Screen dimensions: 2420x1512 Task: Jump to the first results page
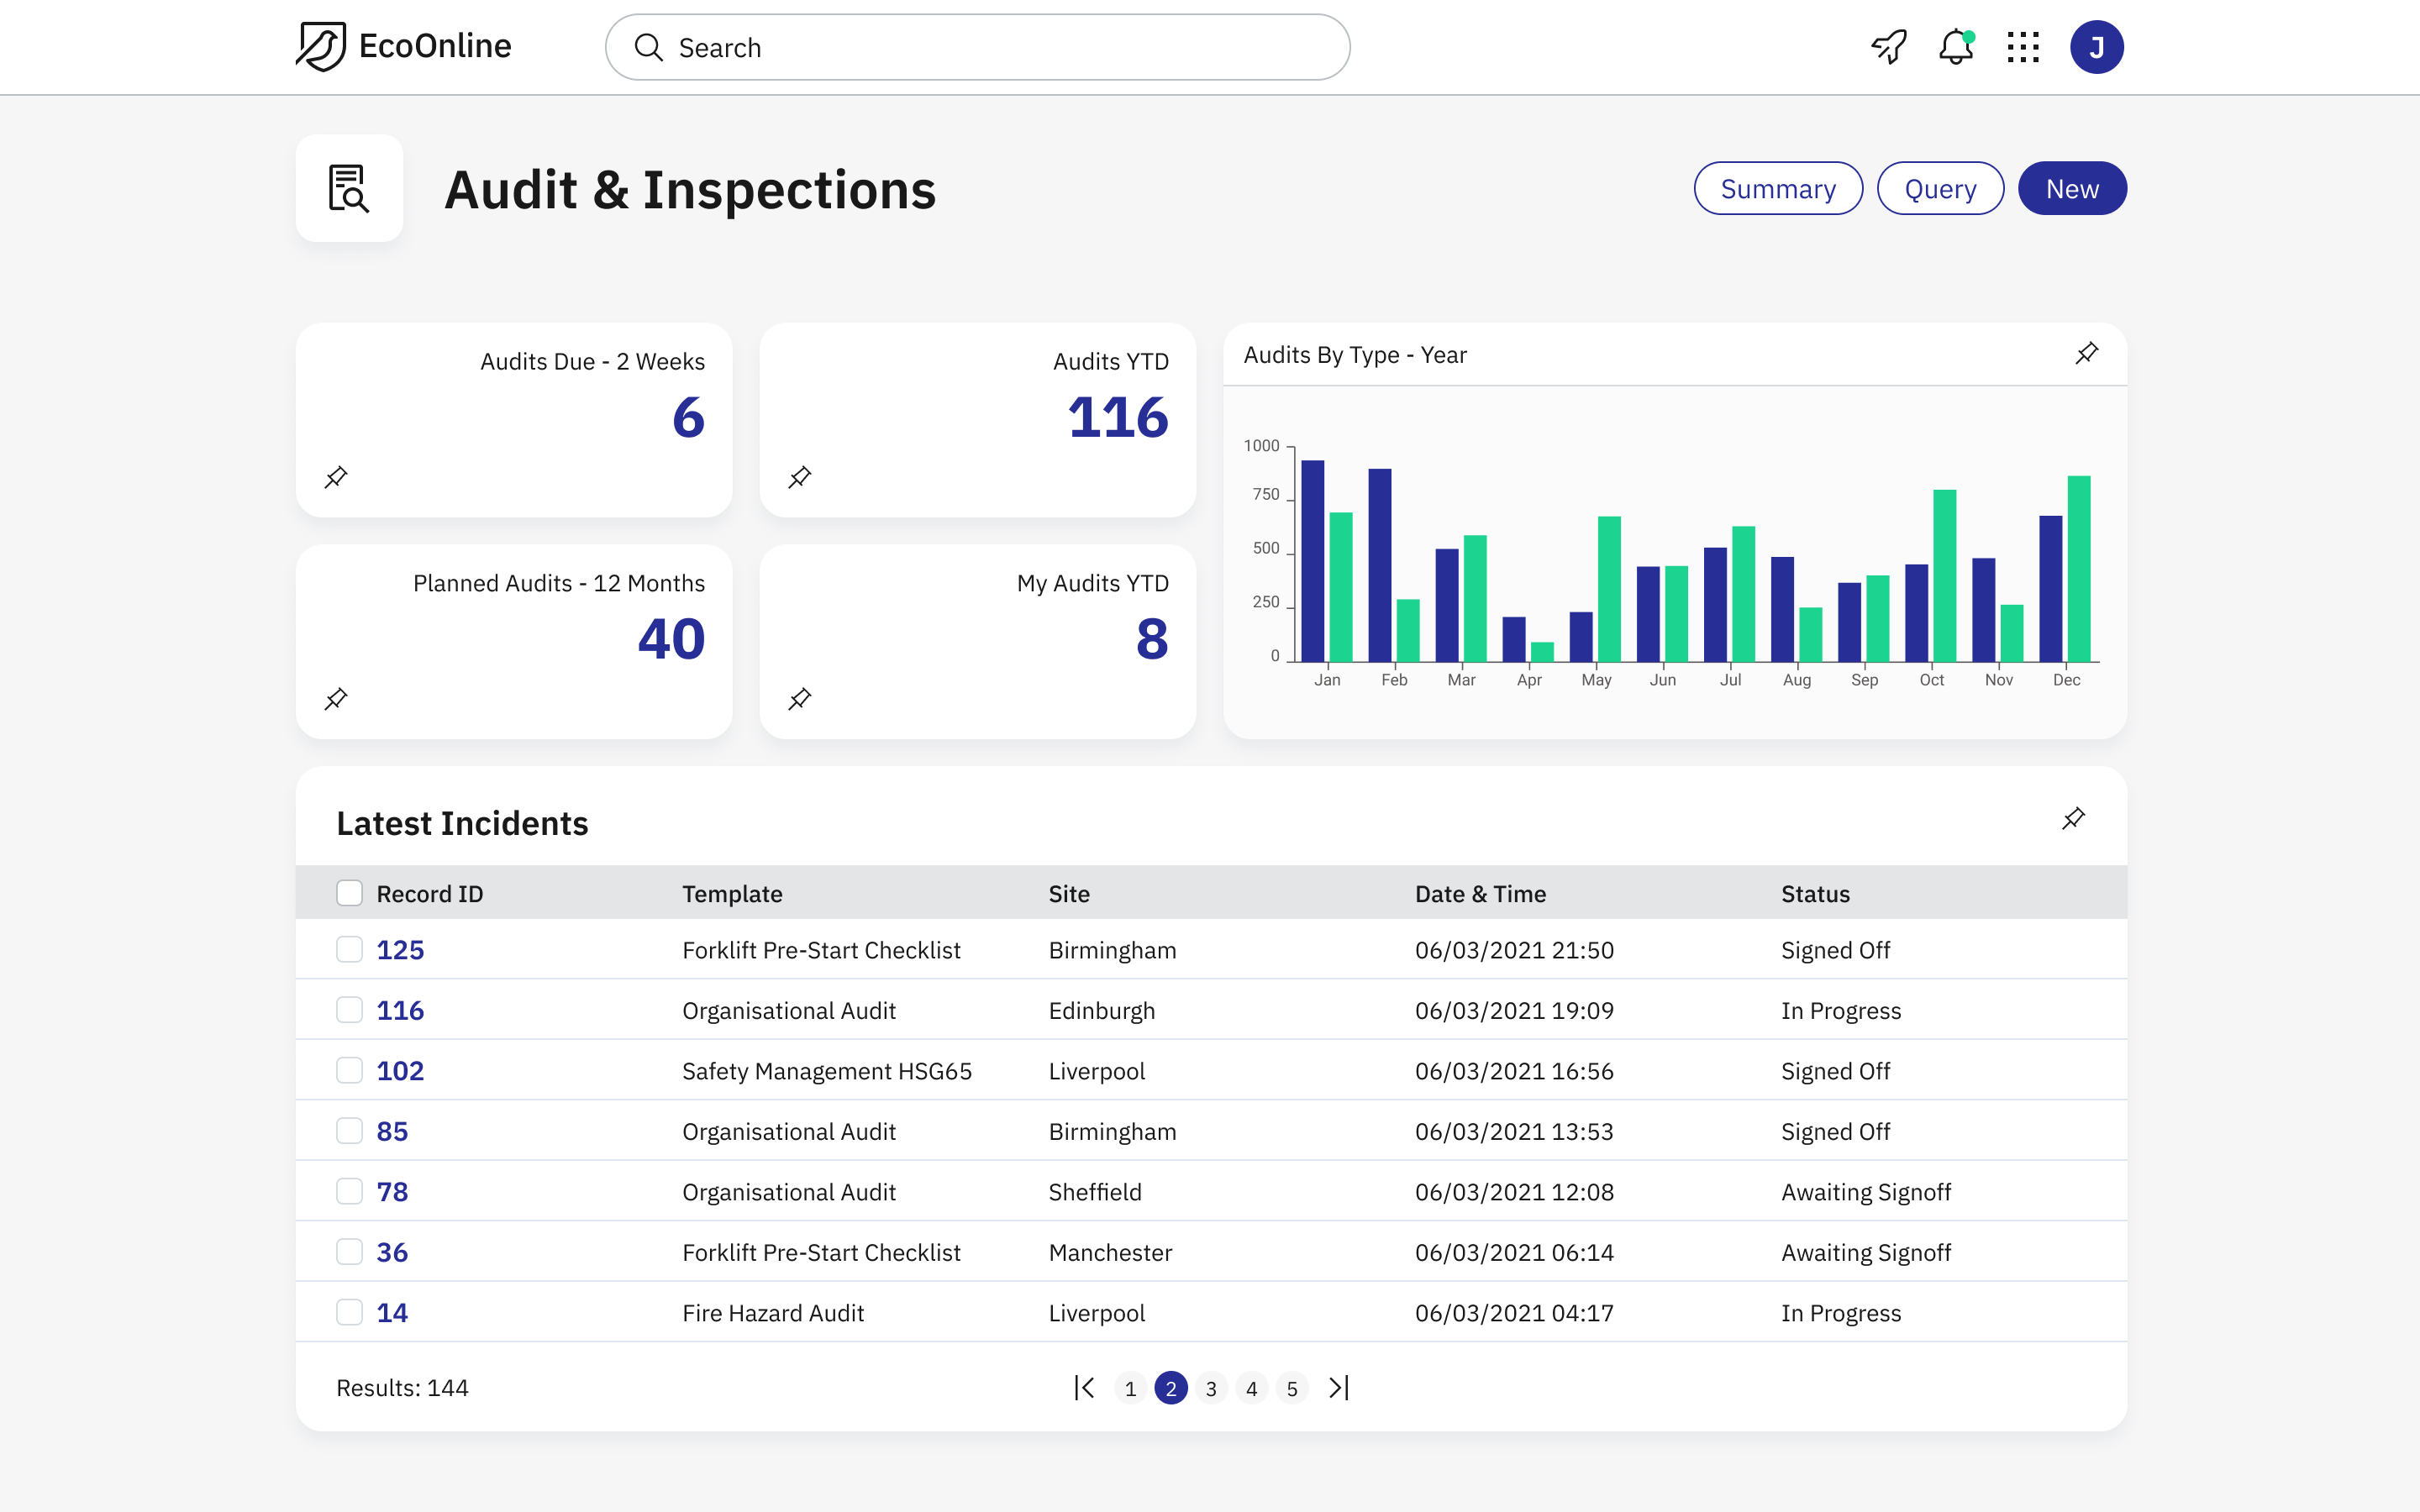1085,1388
